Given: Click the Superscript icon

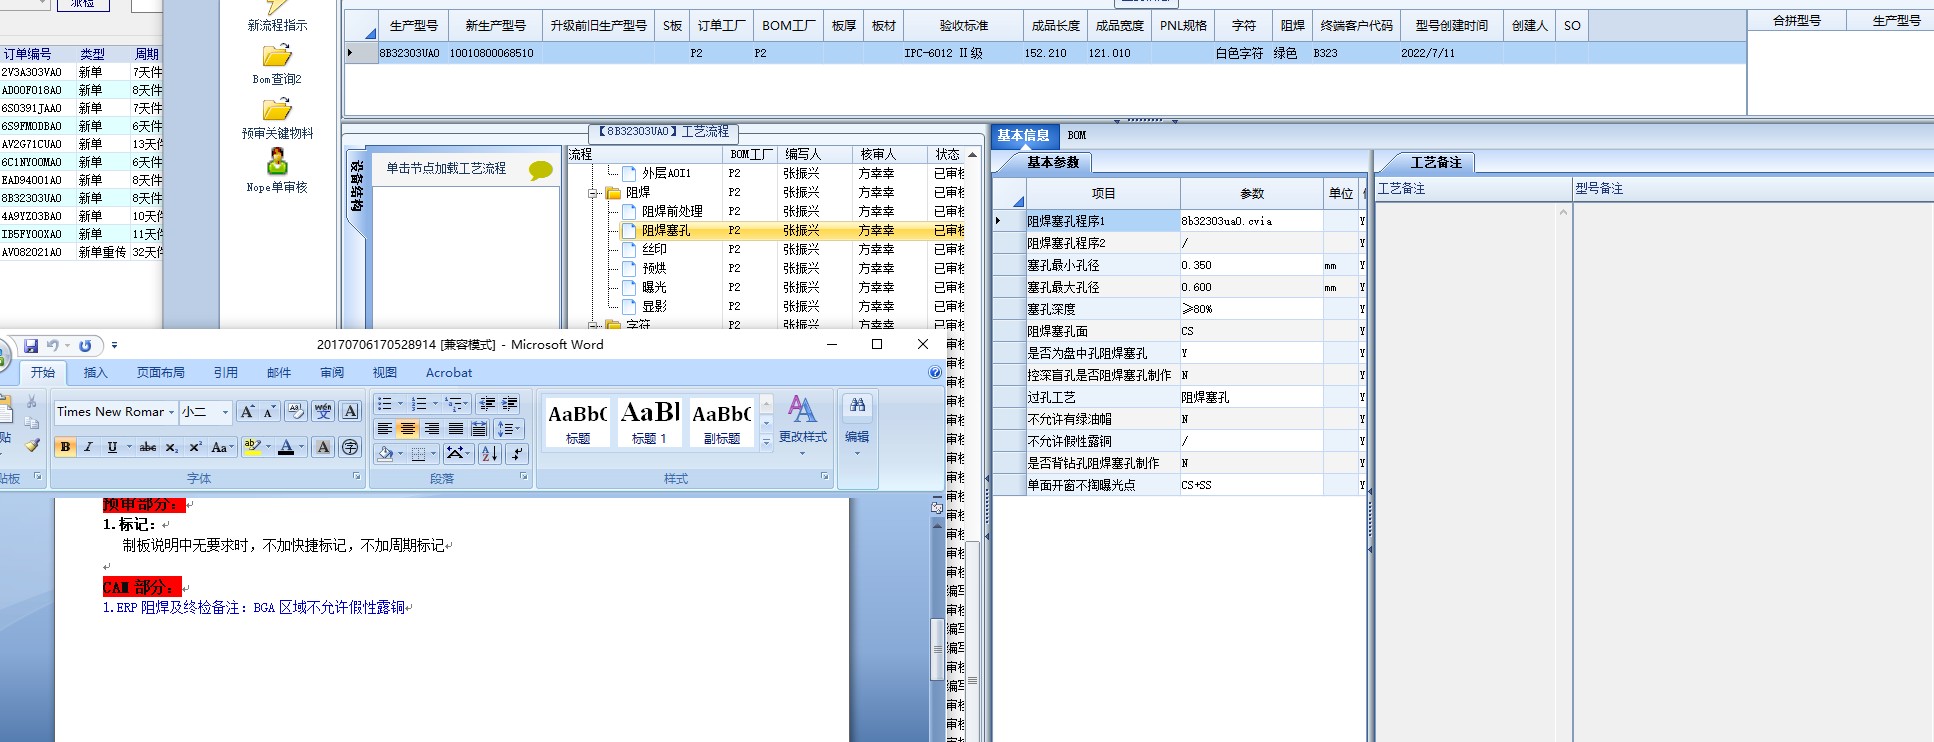Looking at the screenshot, I should point(195,447).
